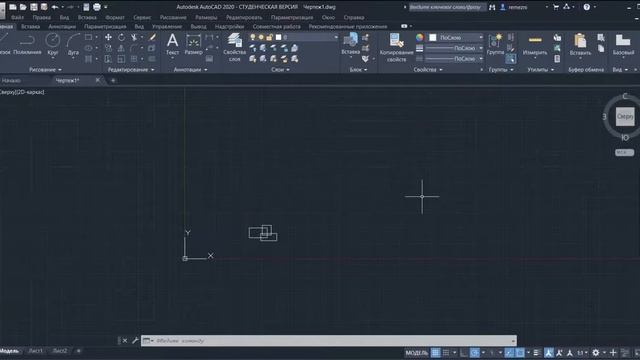Click the customization wrench next to command line
Viewport: 640px width, 360px height.
pos(135,340)
